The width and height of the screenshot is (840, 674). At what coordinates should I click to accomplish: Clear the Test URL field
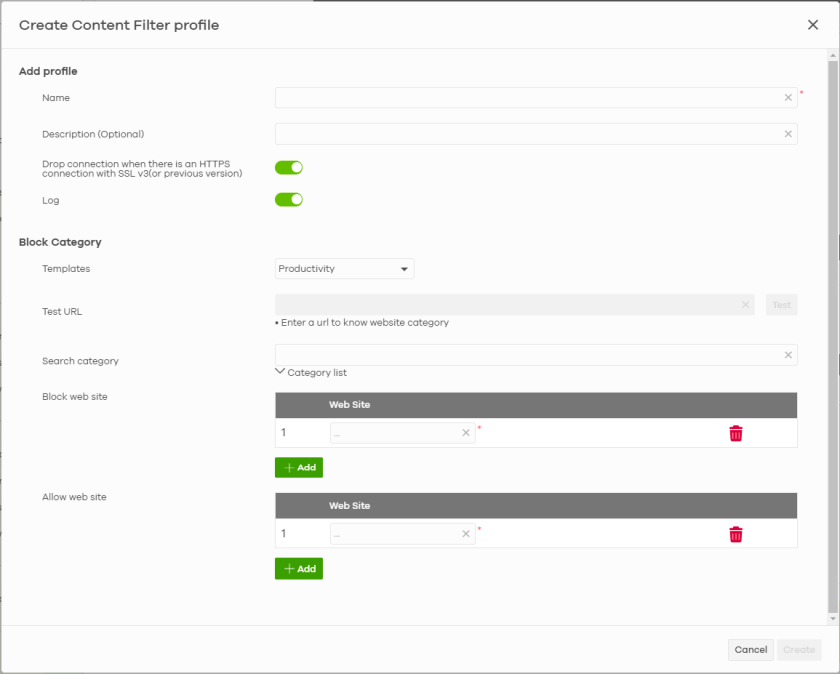pos(746,305)
